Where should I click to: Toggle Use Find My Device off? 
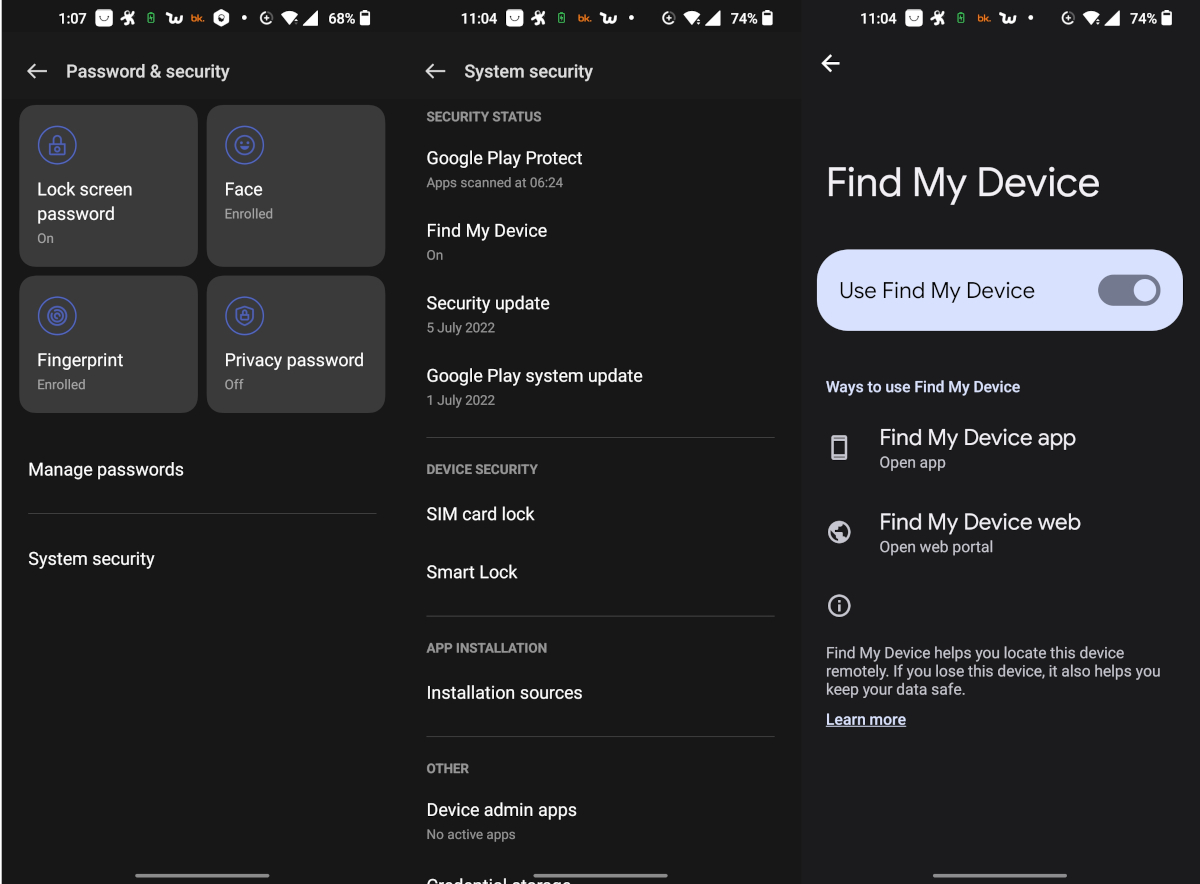(x=1129, y=290)
